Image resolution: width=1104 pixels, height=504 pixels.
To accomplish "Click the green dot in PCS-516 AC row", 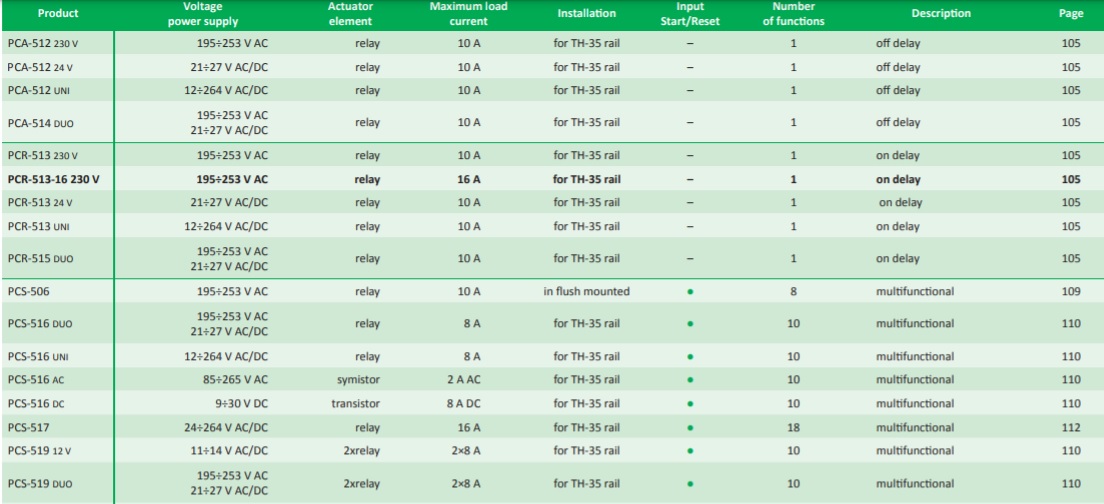I will 690,380.
